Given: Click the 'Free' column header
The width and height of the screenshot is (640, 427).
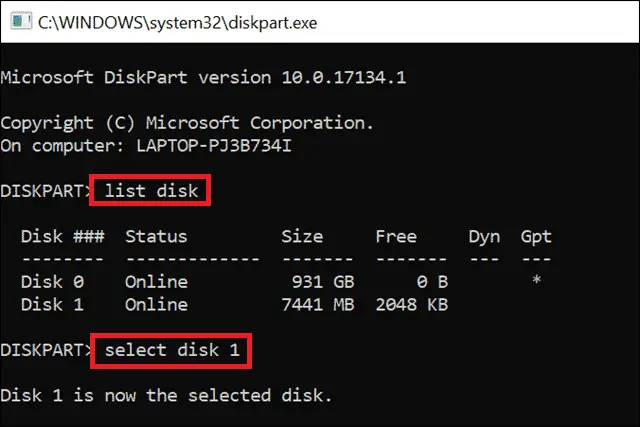Looking at the screenshot, I should [396, 236].
